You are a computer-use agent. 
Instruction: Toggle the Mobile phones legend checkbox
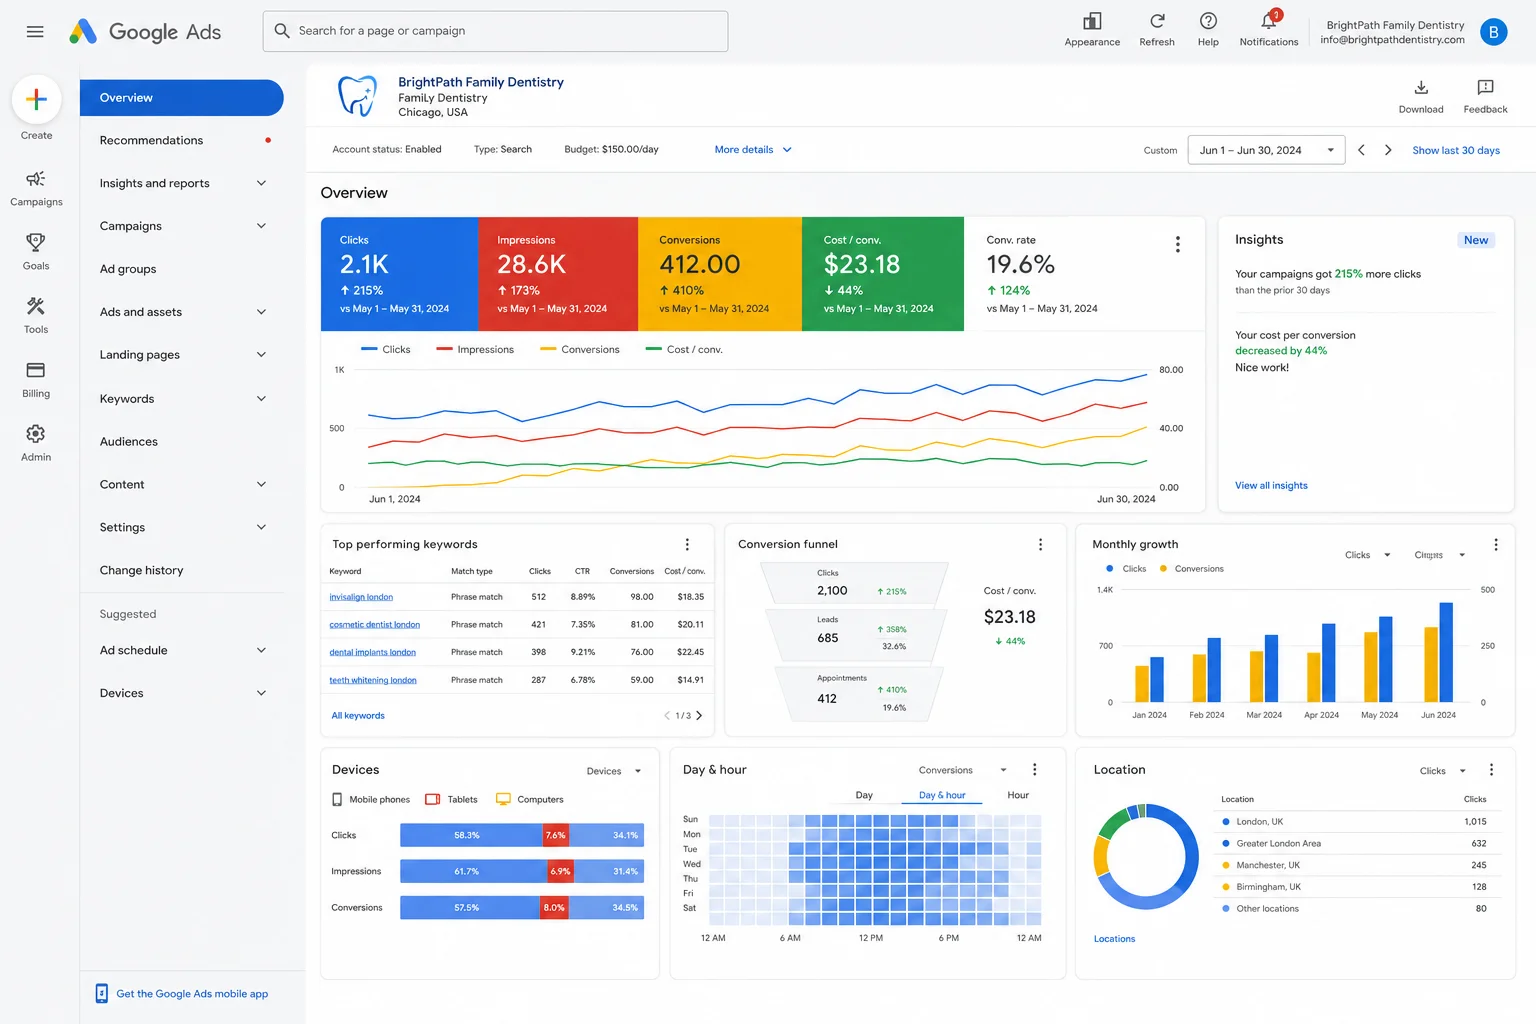338,799
